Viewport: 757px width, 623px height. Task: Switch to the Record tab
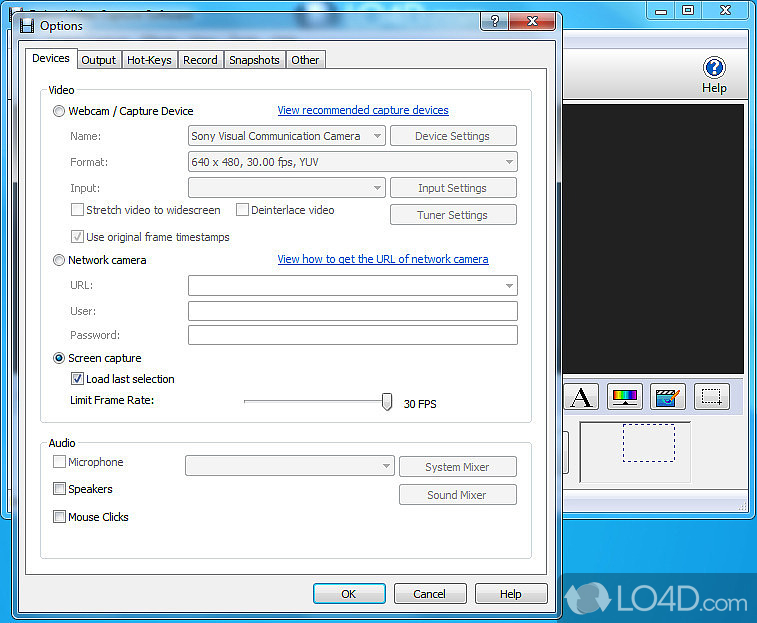click(x=200, y=60)
